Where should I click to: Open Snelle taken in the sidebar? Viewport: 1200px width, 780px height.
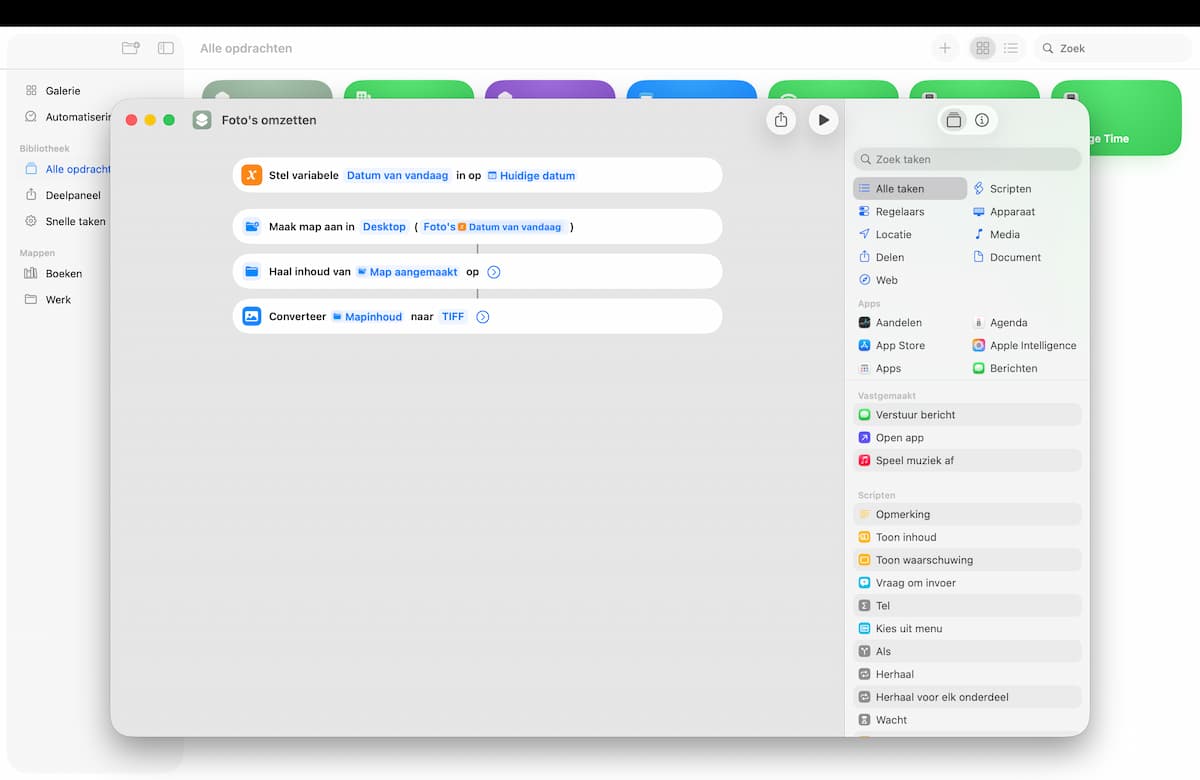[x=75, y=221]
